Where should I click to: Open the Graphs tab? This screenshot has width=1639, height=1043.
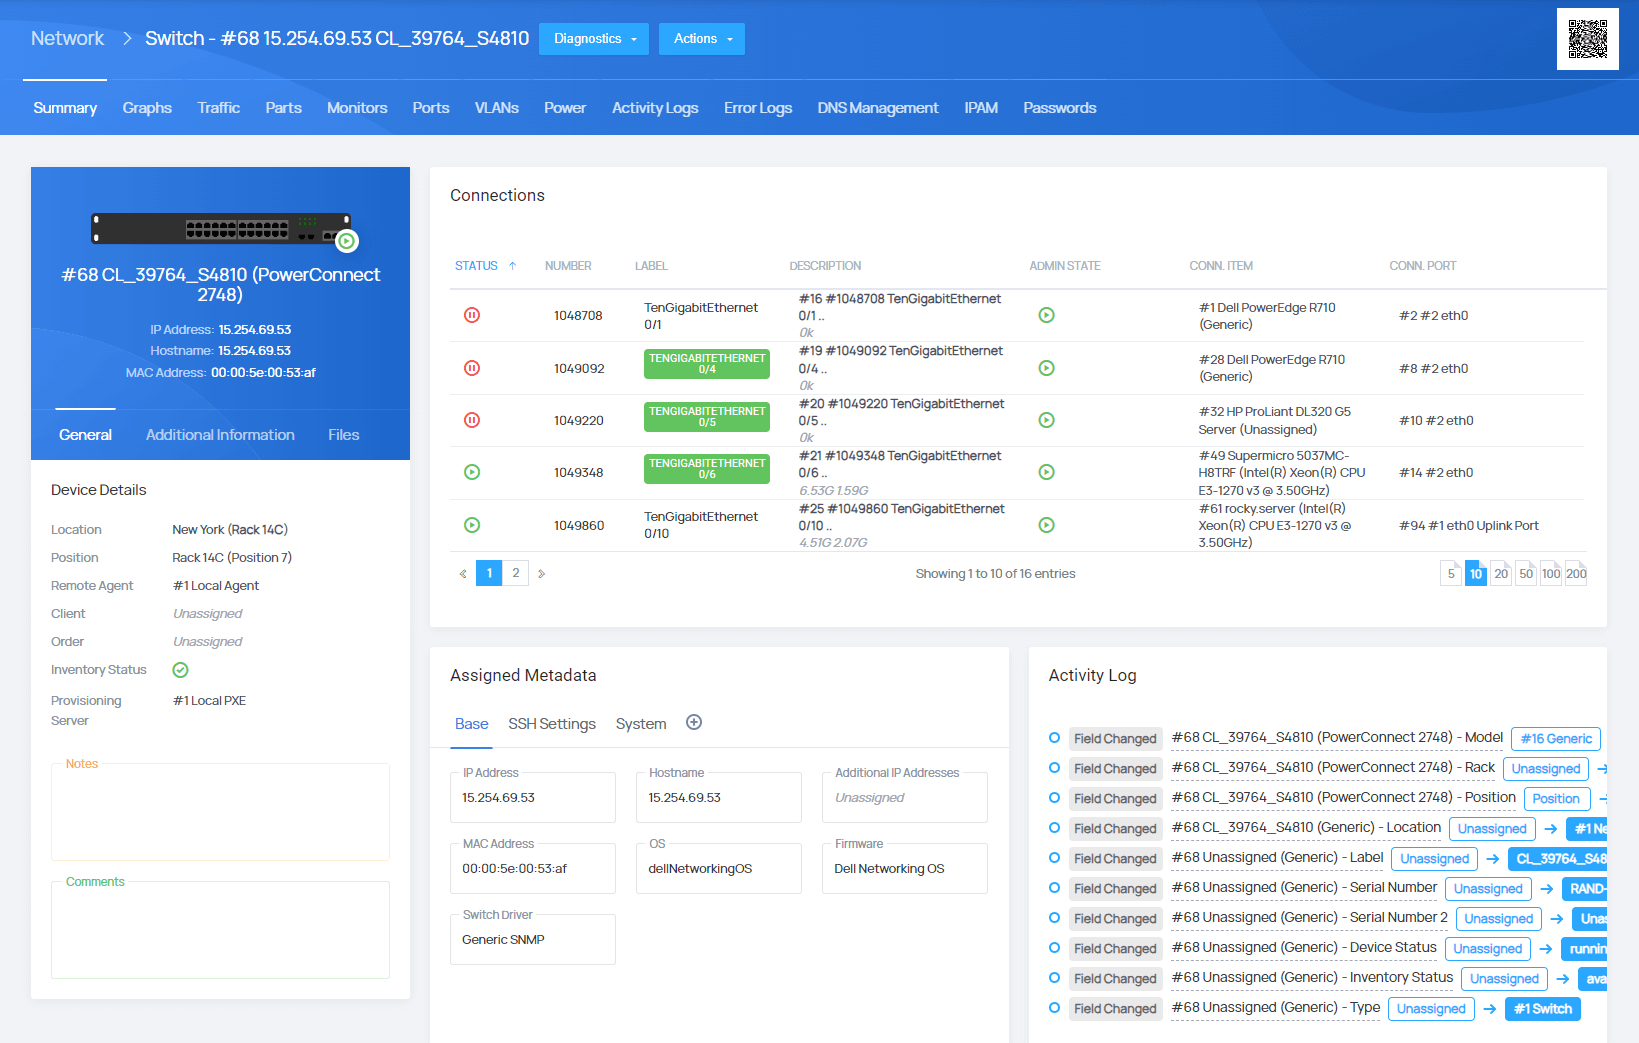tap(147, 108)
